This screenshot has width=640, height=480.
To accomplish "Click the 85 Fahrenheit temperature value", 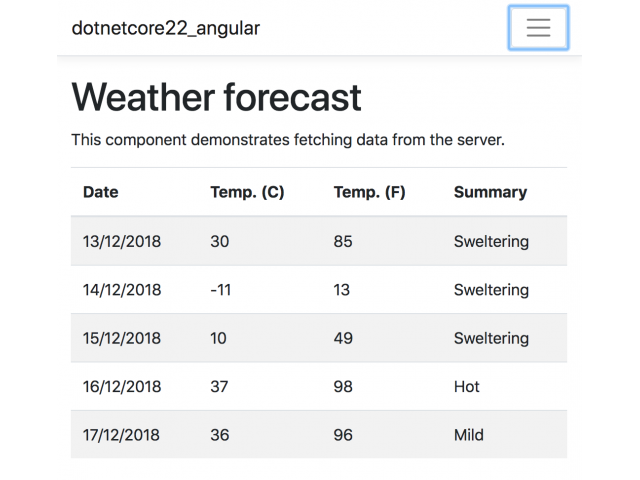I will click(x=343, y=241).
